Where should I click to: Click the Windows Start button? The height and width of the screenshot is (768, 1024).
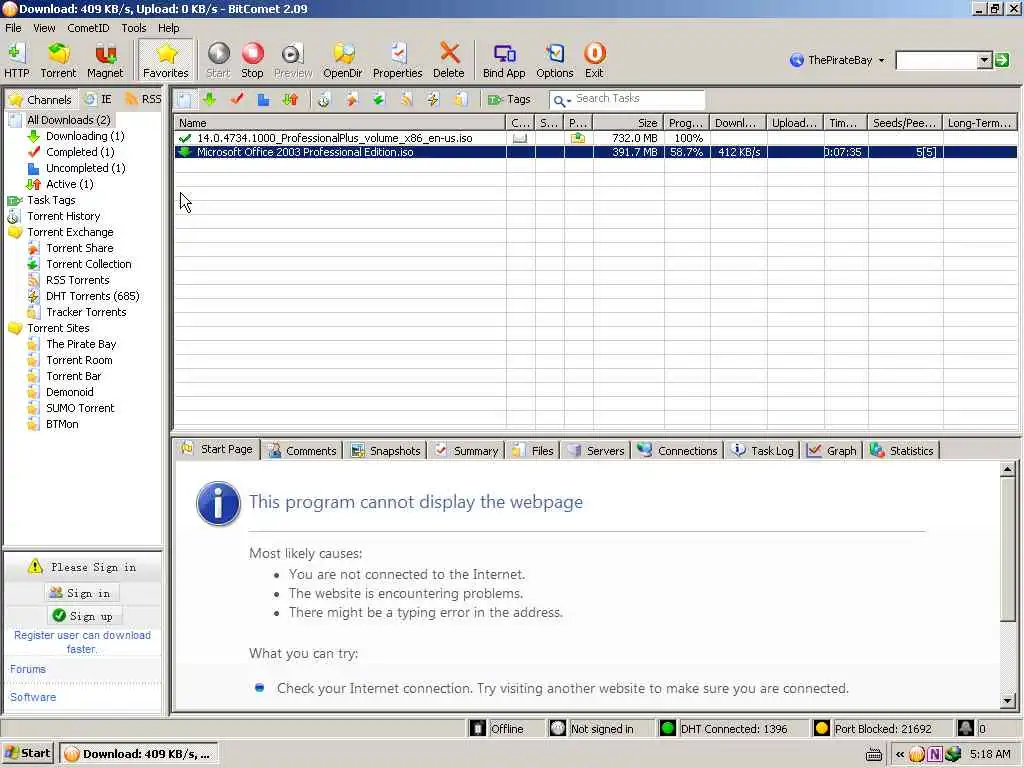[x=28, y=754]
